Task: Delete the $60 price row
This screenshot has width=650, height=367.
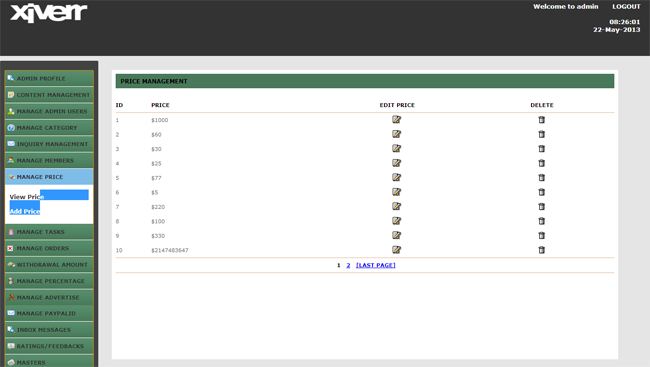Action: tap(541, 134)
